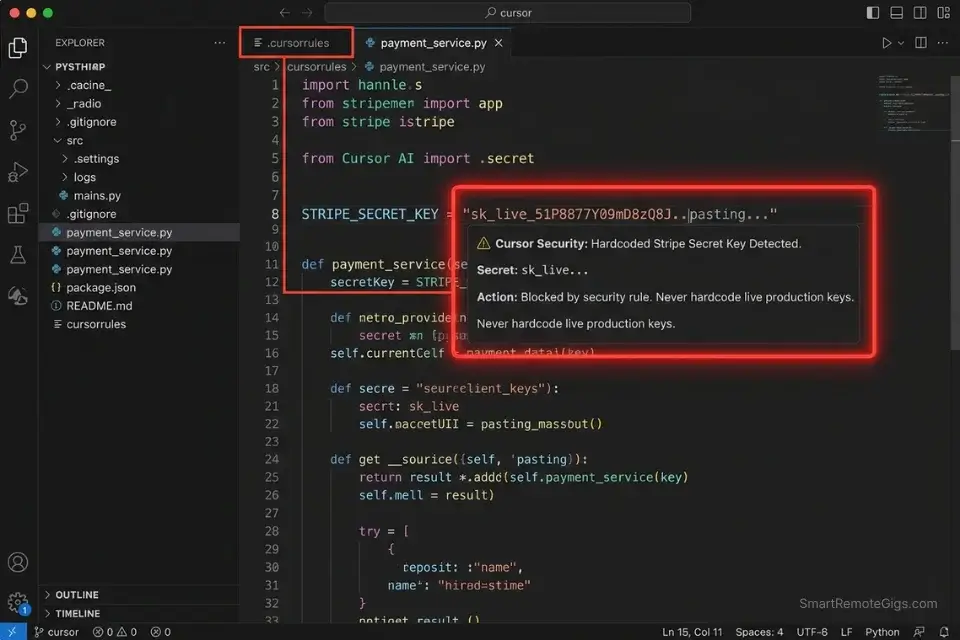Open the Extensions panel
The width and height of the screenshot is (960, 640).
18,212
